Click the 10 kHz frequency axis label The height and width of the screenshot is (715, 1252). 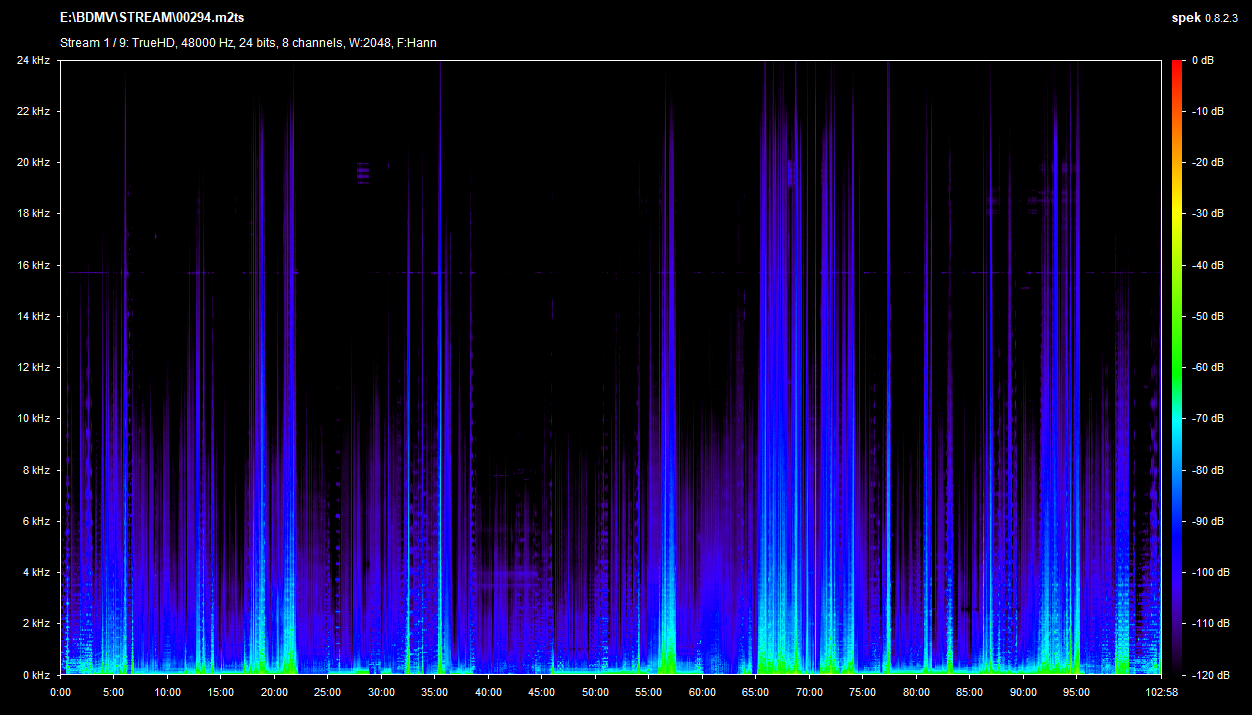point(33,418)
